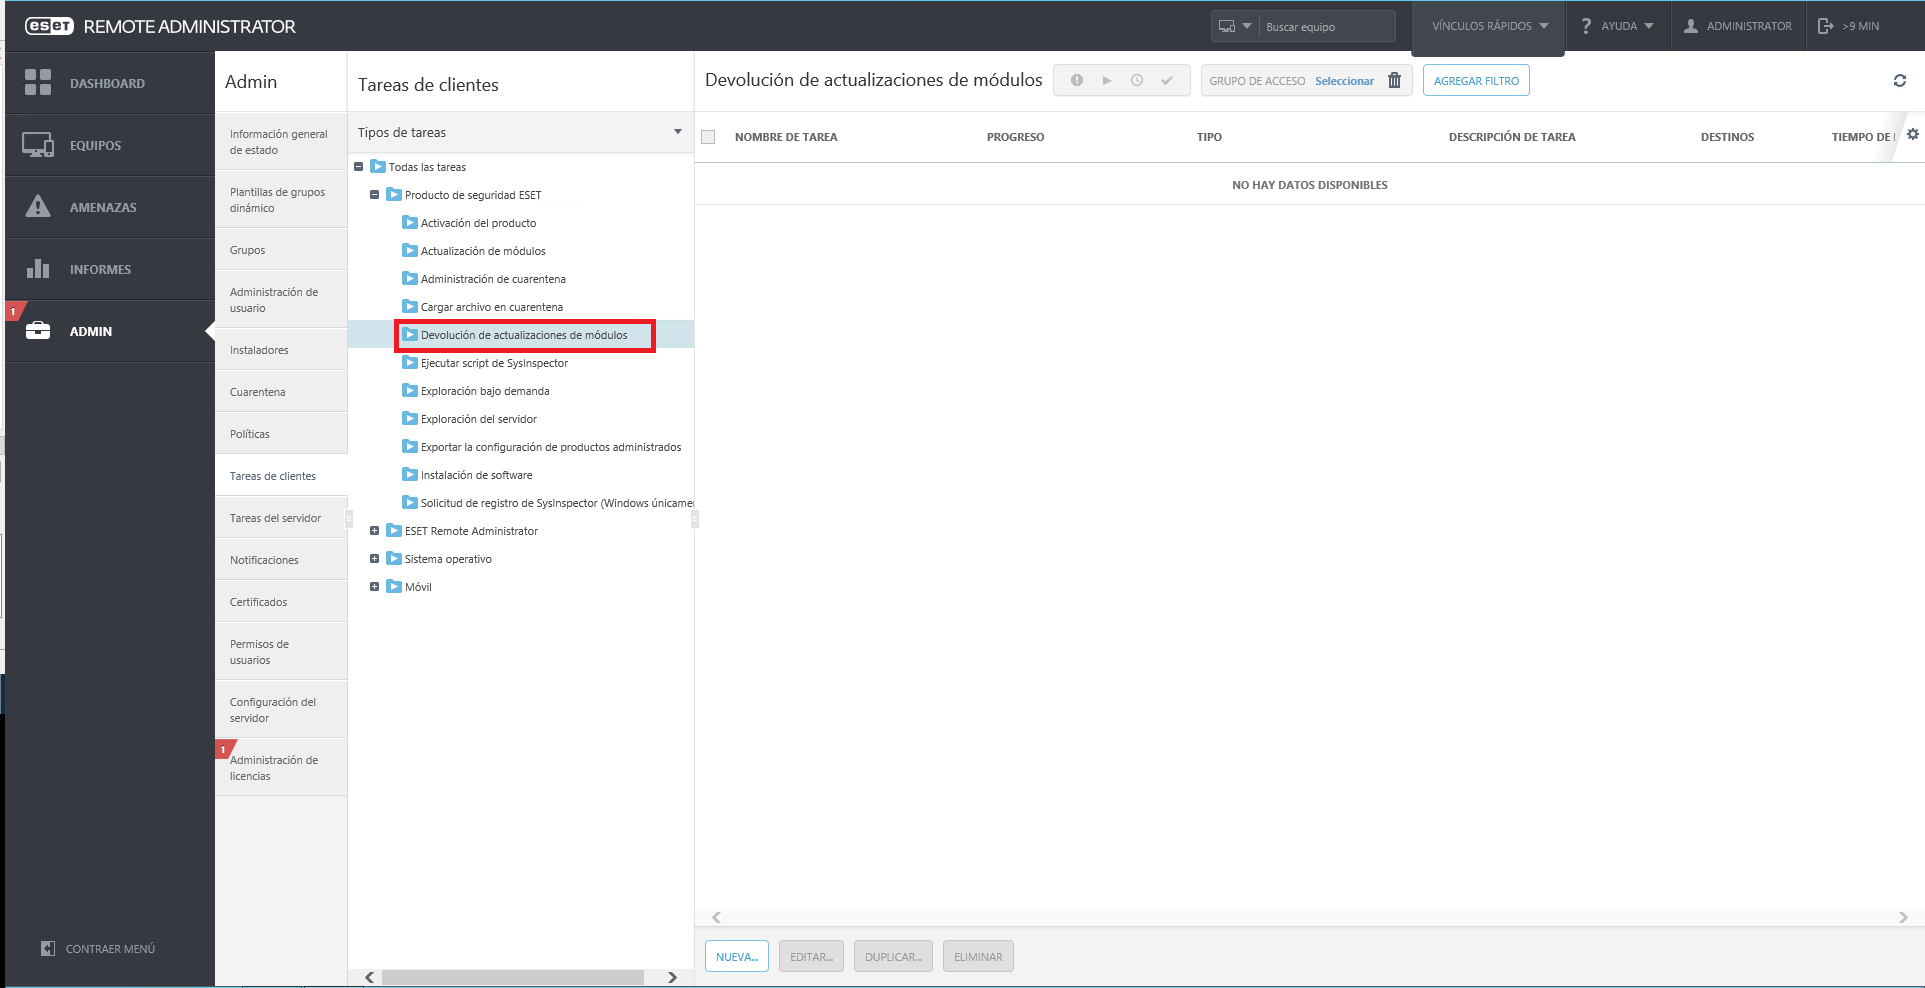Viewport: 1925px width, 988px height.
Task: Open the Informes bar chart icon
Action: coord(38,268)
